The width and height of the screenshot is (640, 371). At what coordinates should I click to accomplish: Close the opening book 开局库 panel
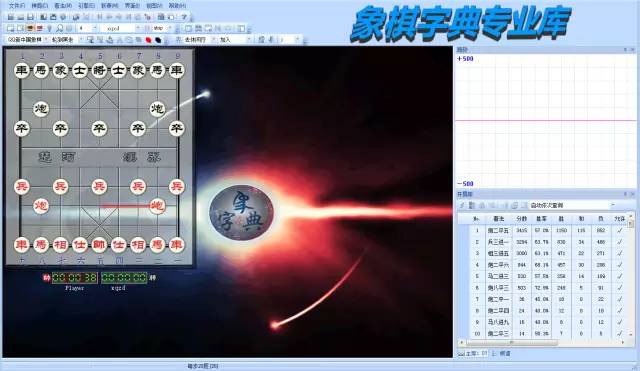633,194
